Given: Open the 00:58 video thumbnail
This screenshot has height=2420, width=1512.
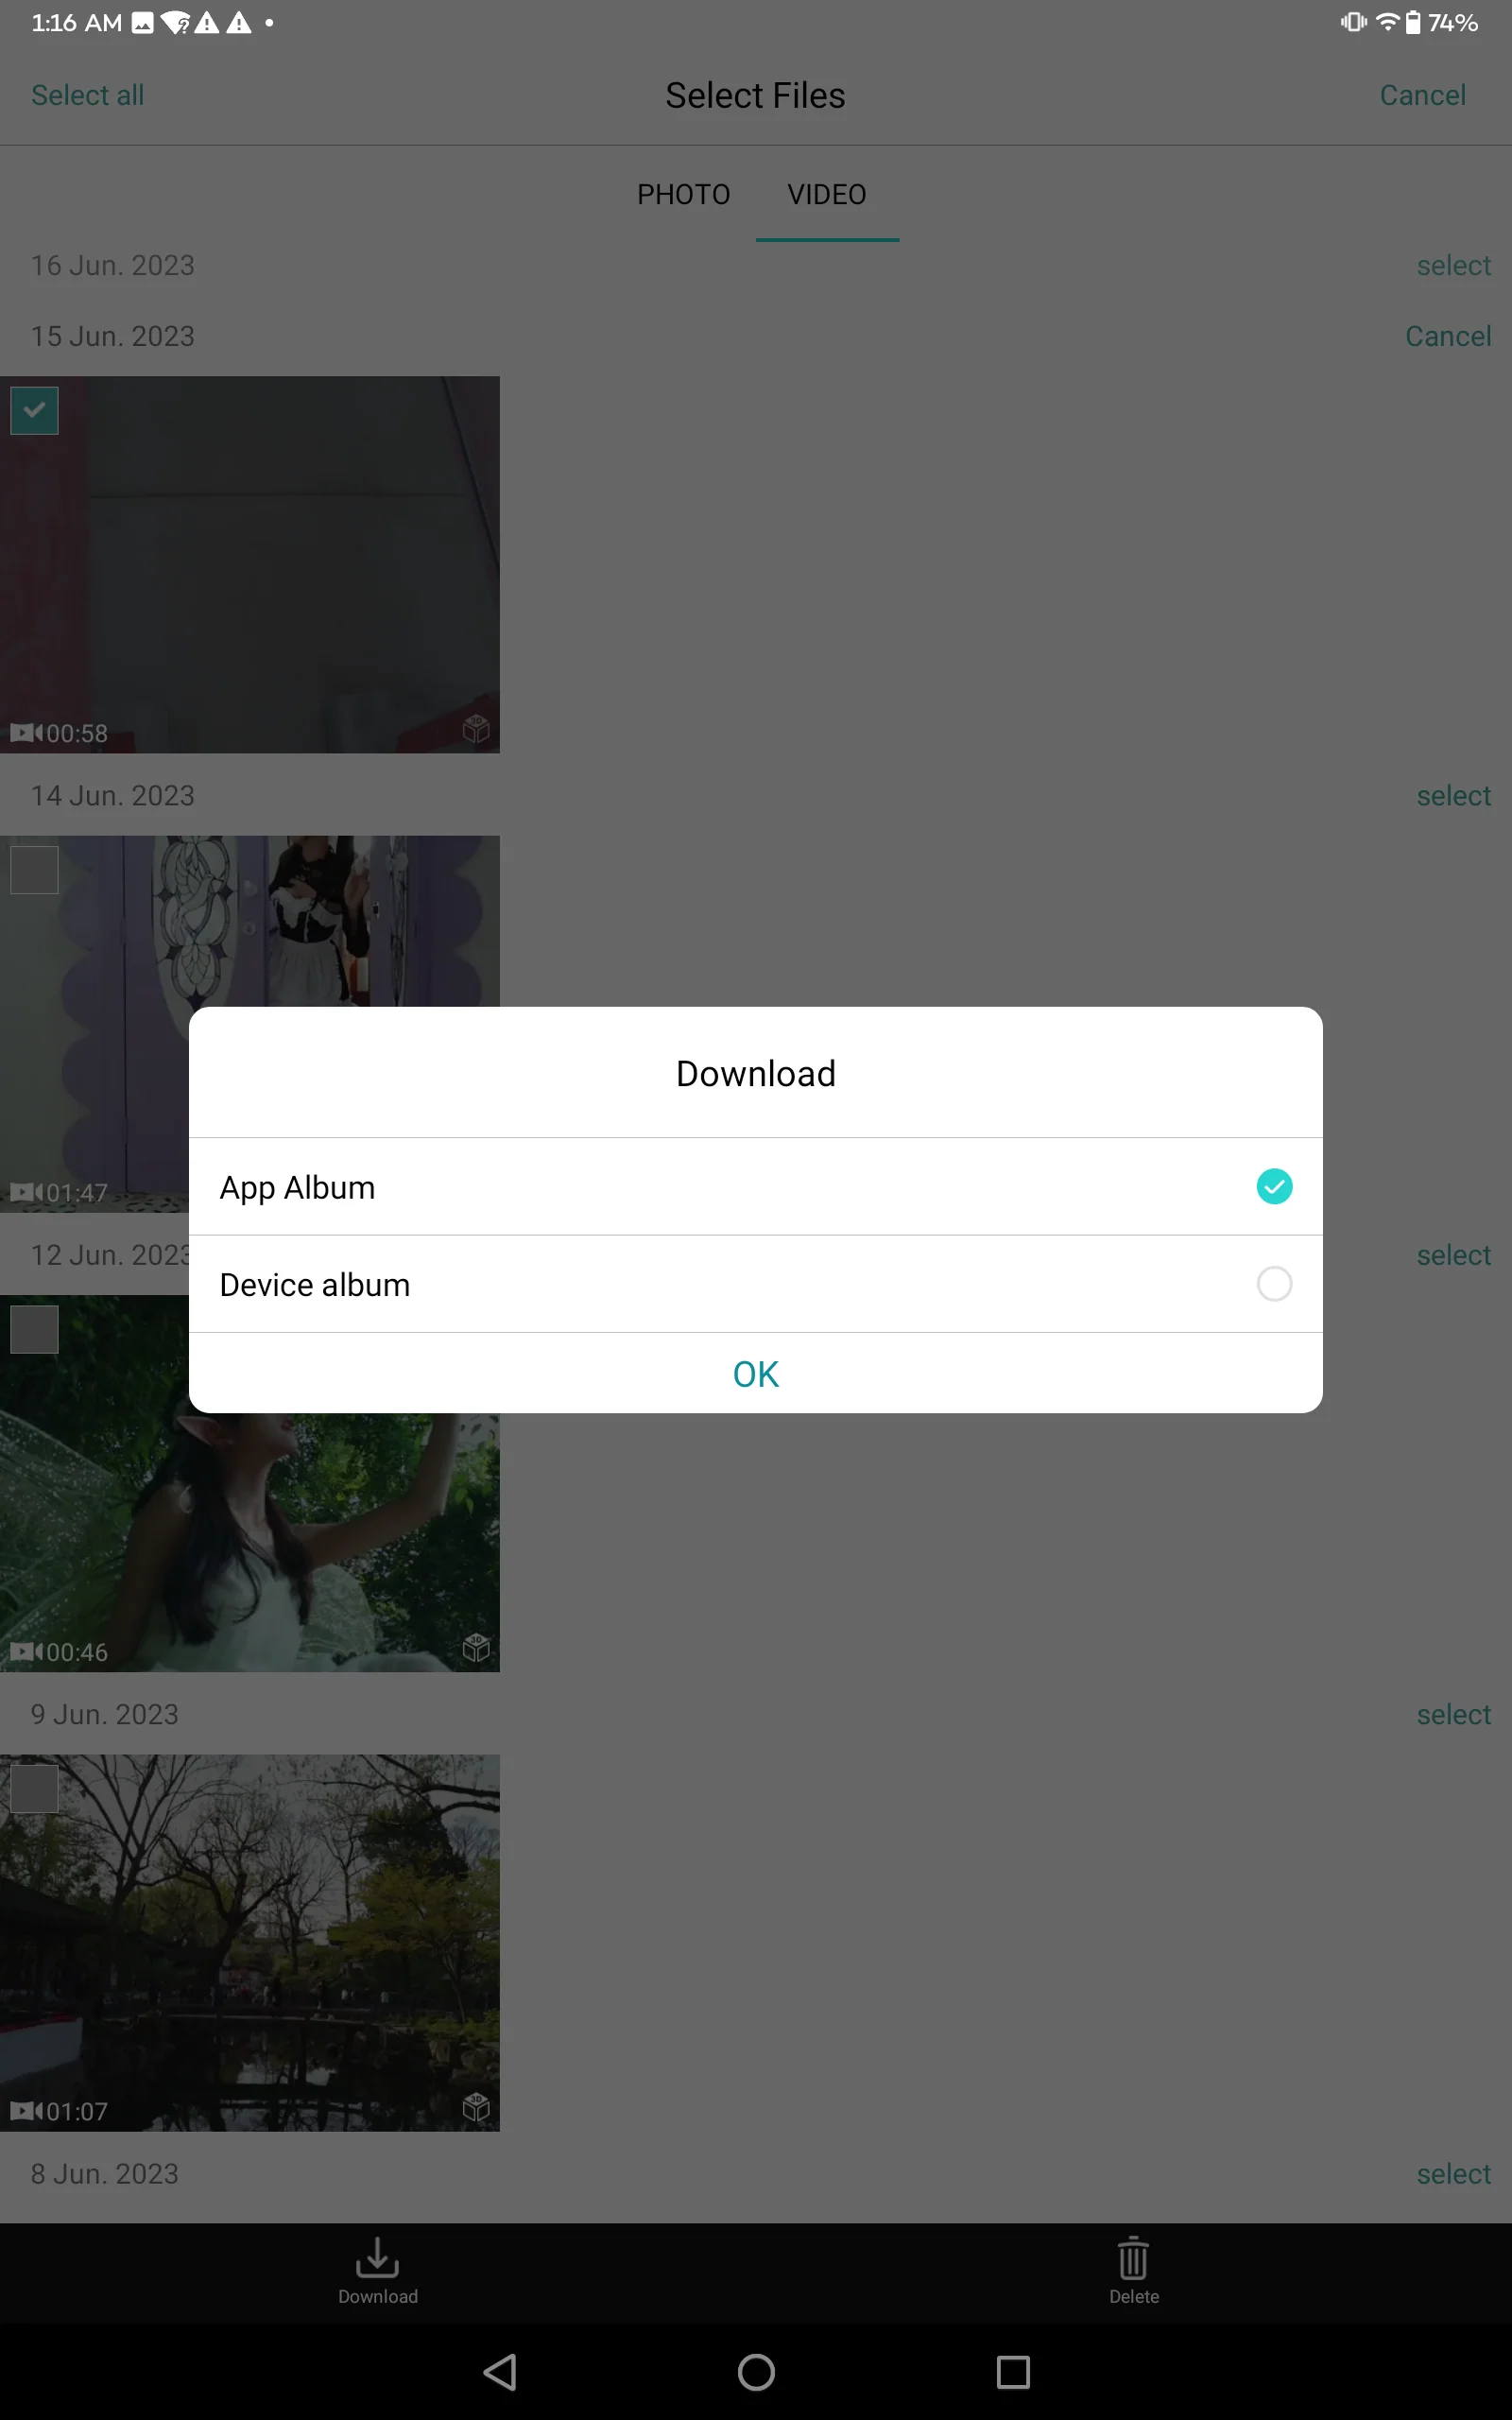Looking at the screenshot, I should point(250,565).
